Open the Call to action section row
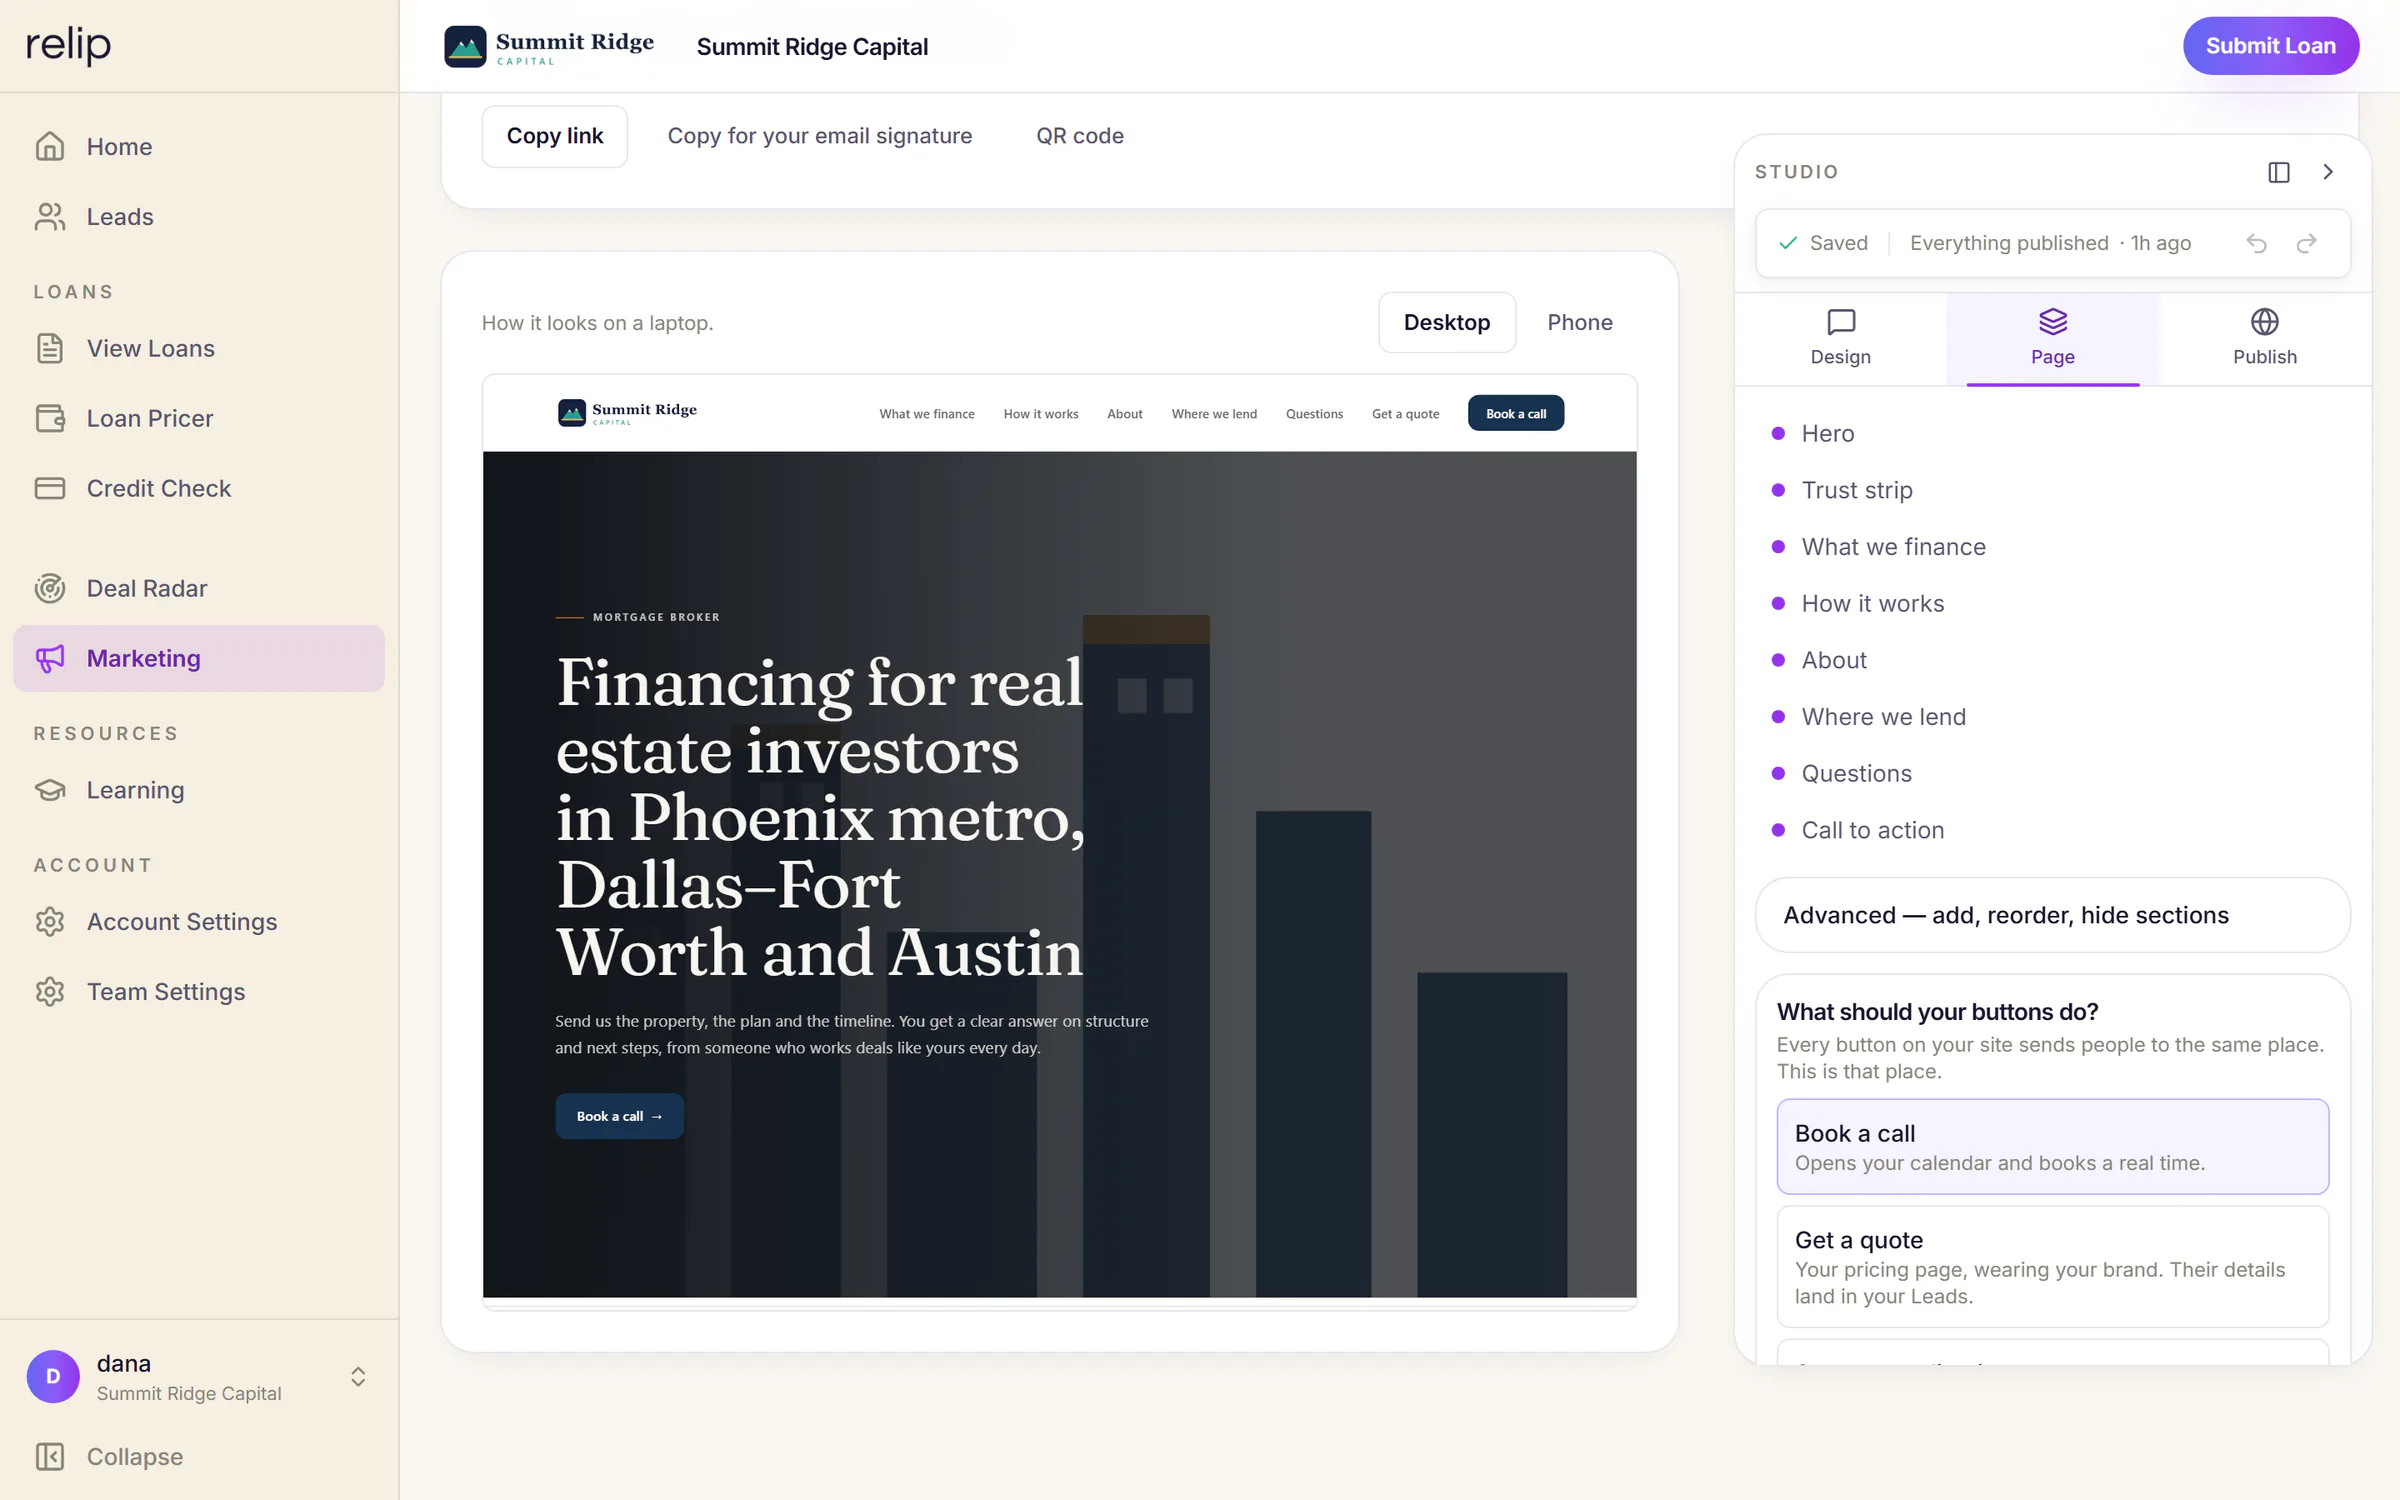2400x1500 pixels. [x=2052, y=830]
